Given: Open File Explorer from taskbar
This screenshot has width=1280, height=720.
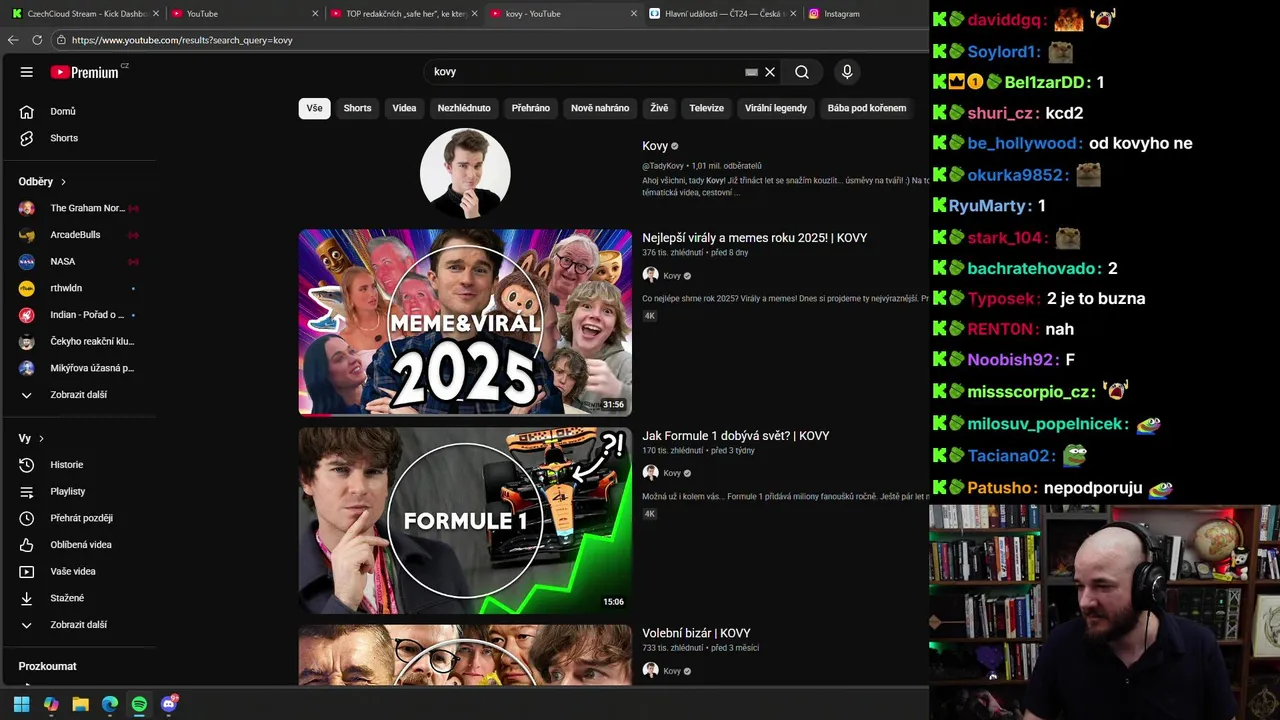Looking at the screenshot, I should 80,704.
